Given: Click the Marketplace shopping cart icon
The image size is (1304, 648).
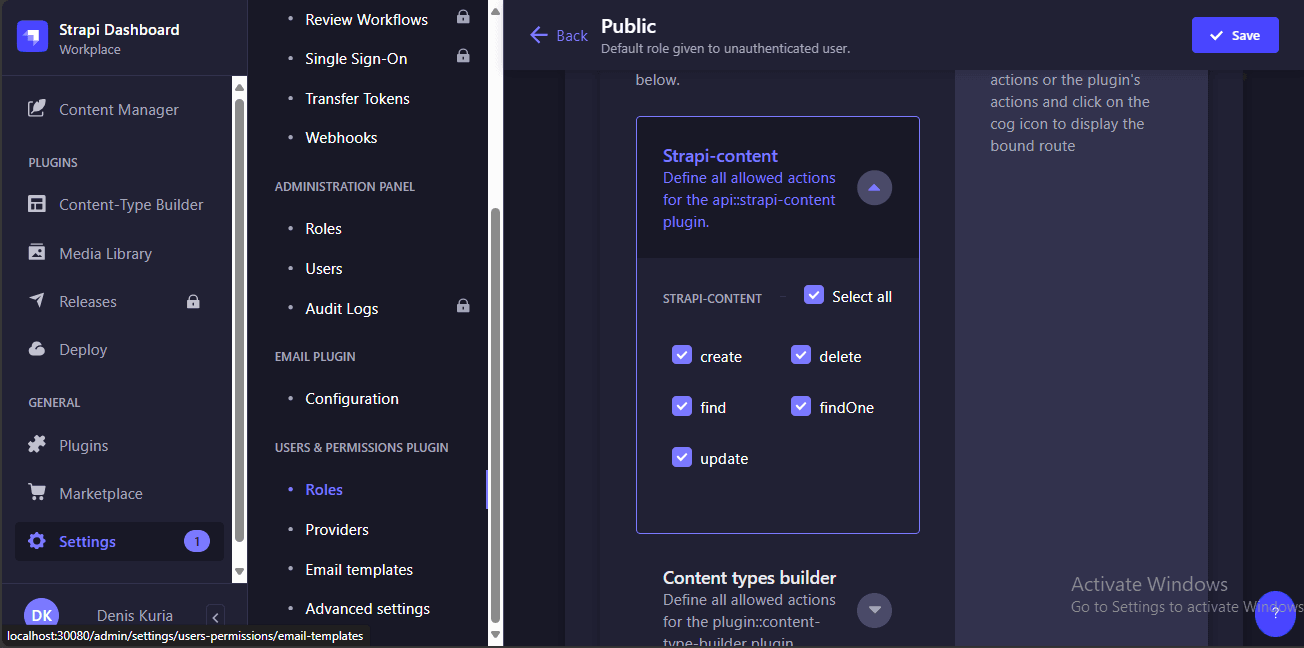Looking at the screenshot, I should tap(37, 493).
